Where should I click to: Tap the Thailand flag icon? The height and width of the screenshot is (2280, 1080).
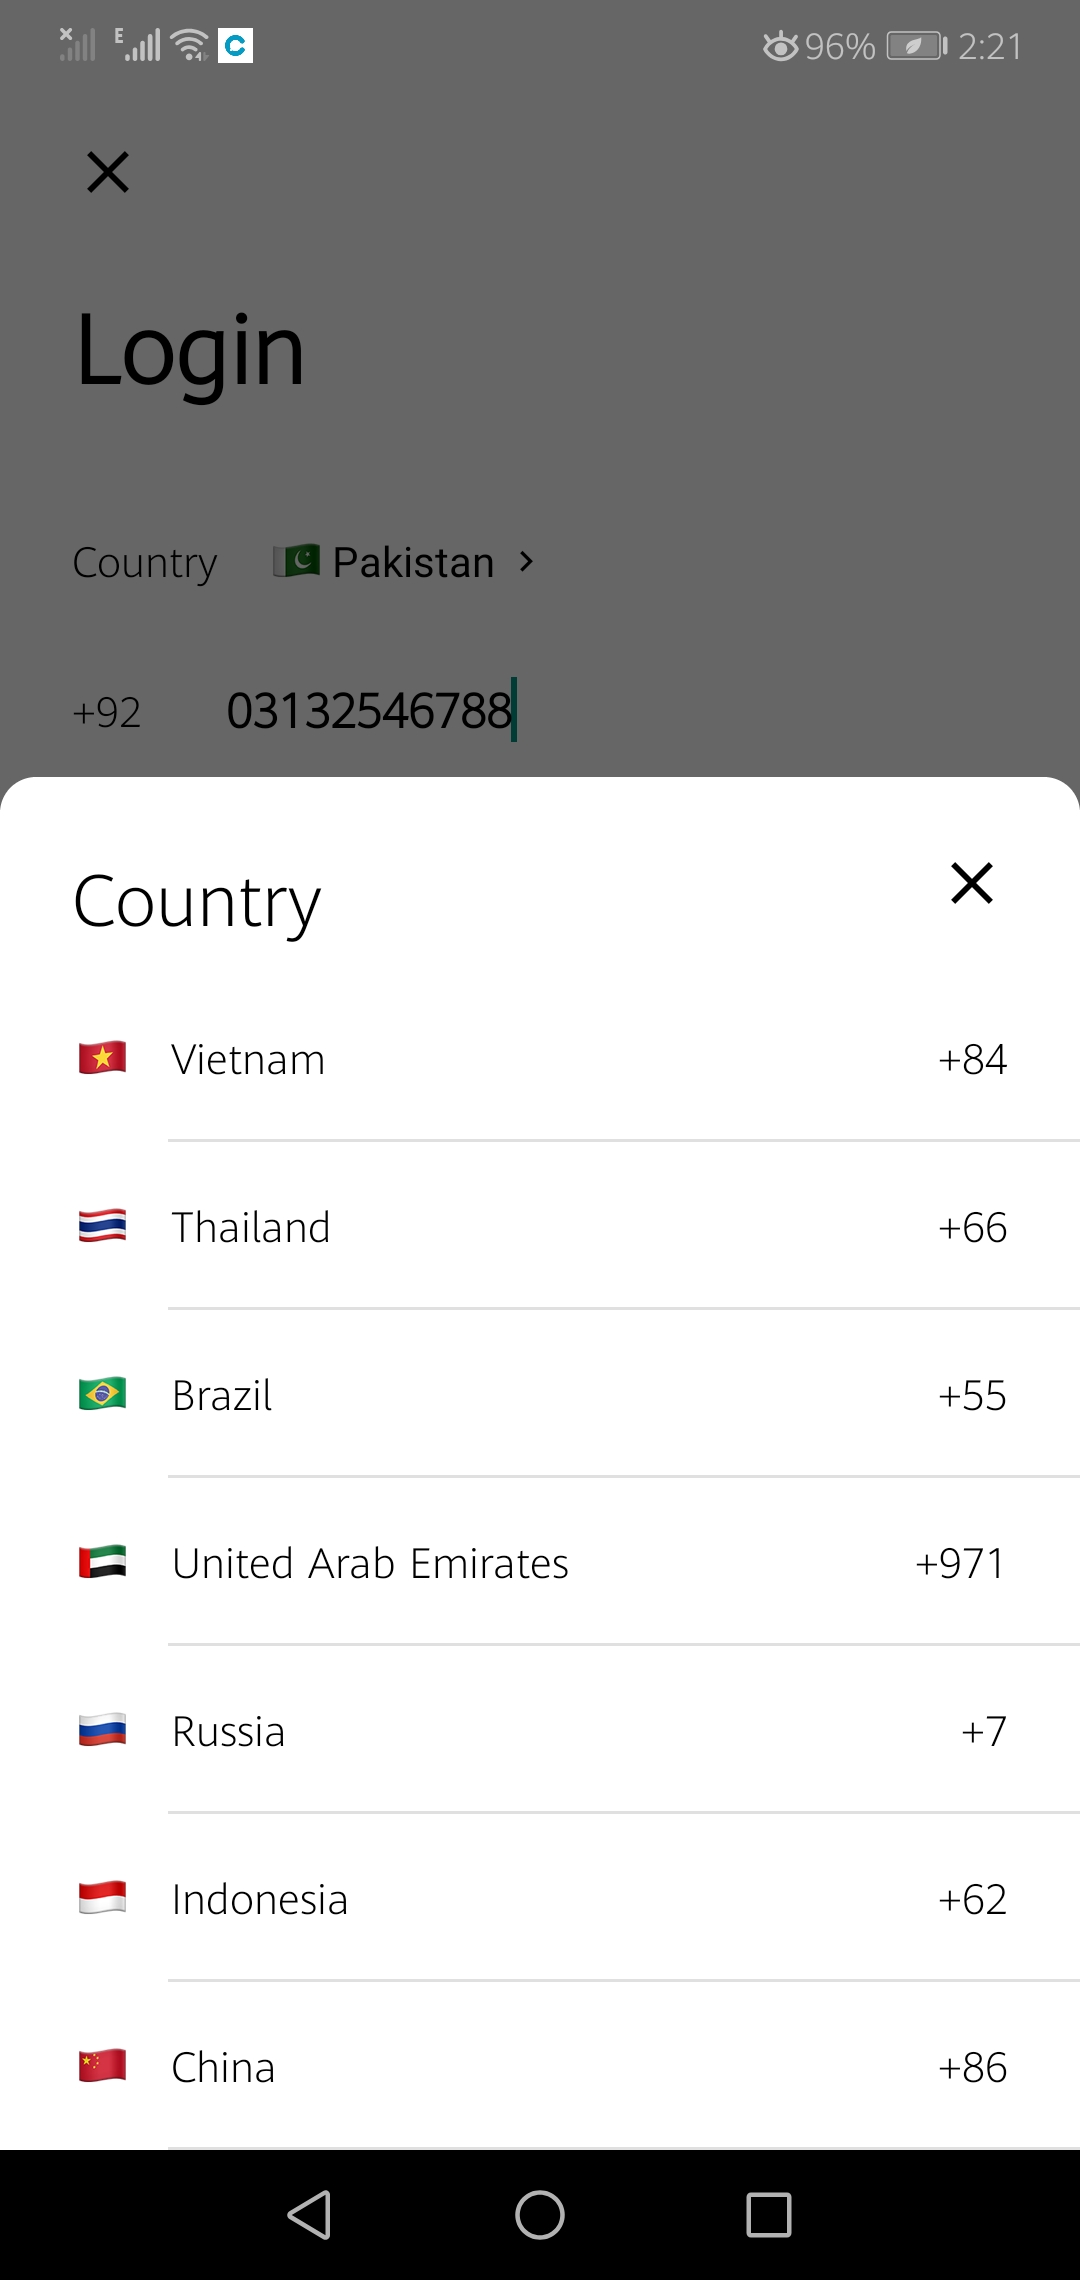(102, 1226)
